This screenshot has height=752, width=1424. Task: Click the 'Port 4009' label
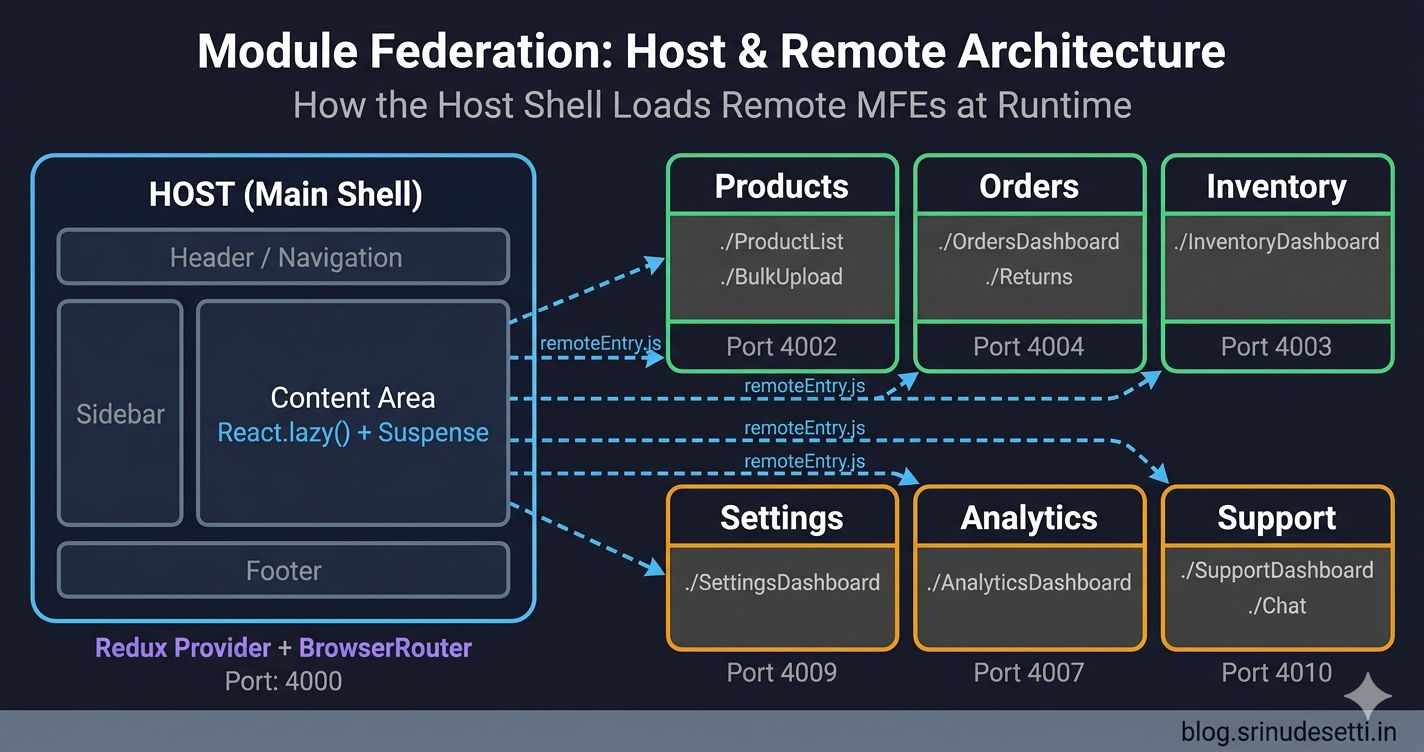point(782,672)
